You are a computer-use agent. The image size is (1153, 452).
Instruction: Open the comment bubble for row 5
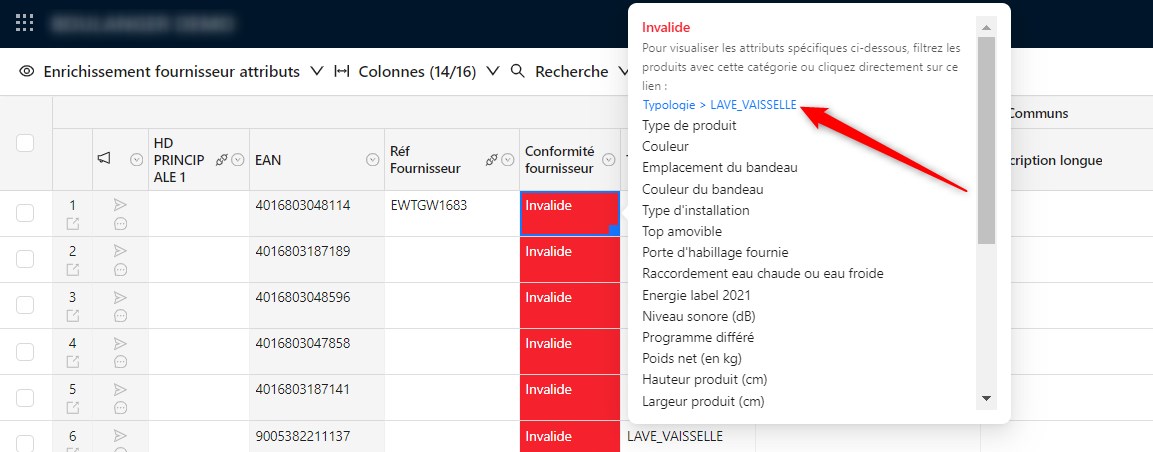pyautogui.click(x=120, y=407)
